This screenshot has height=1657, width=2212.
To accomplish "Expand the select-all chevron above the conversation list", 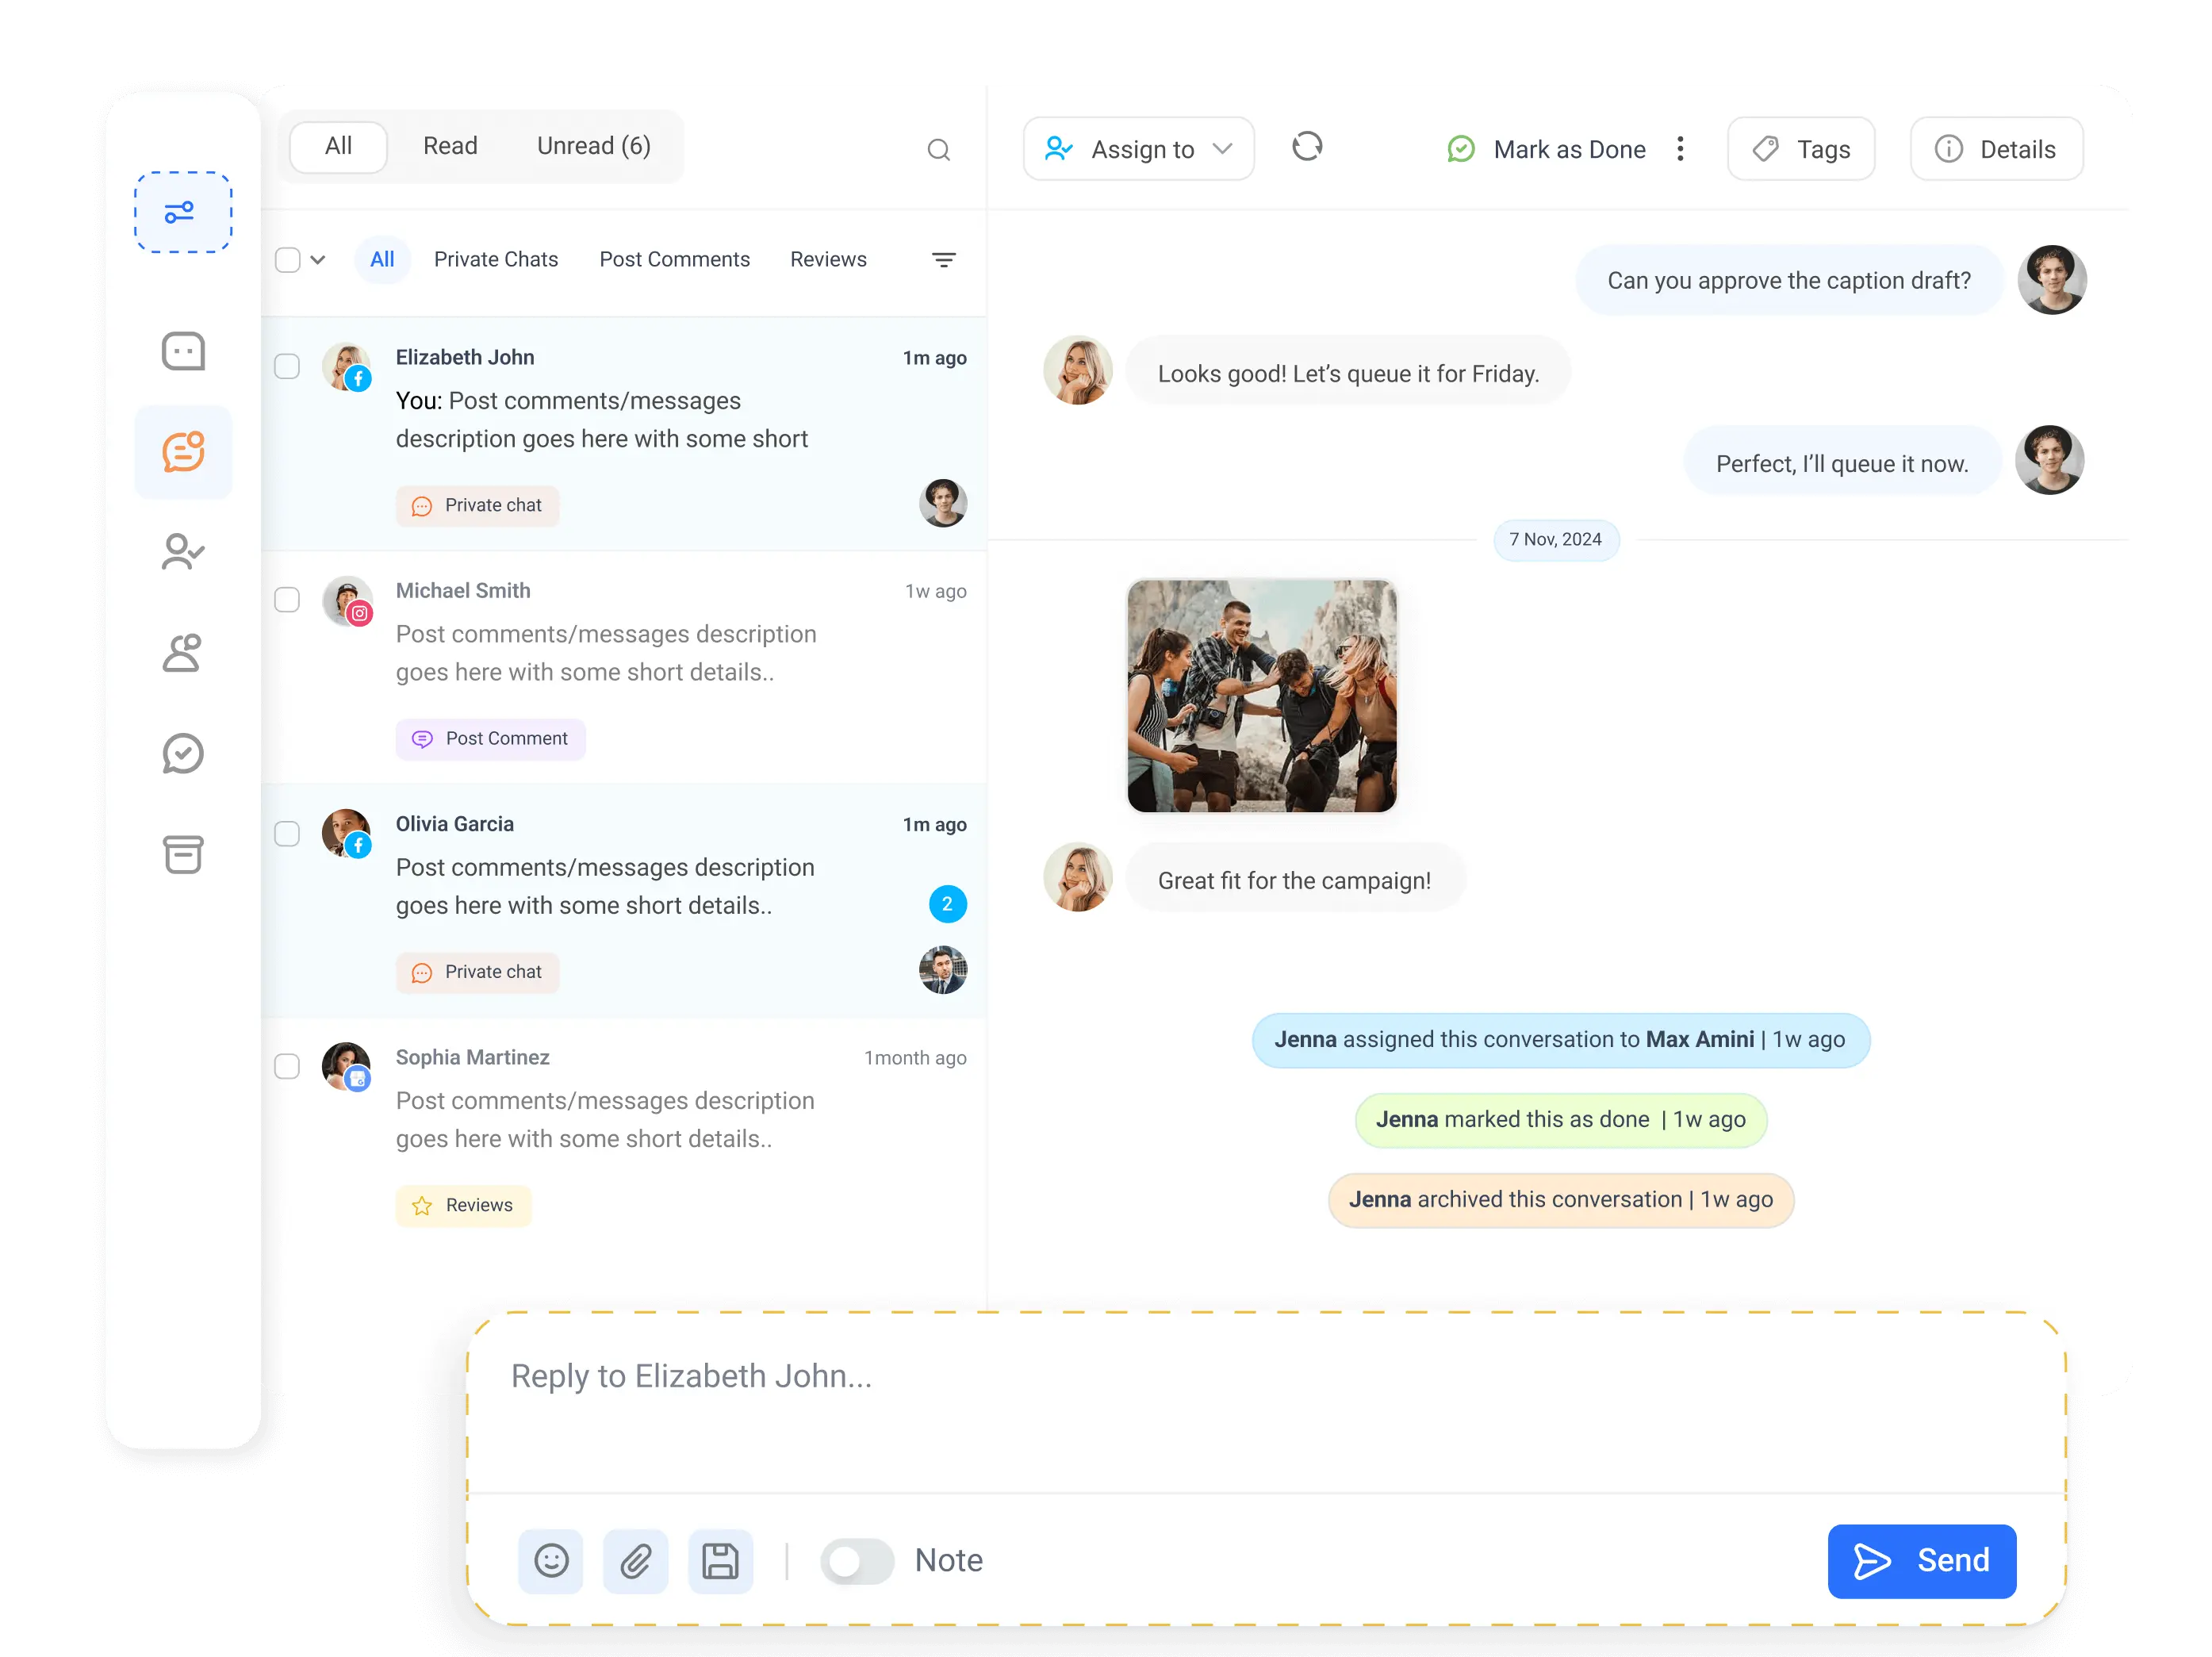I will coord(319,259).
